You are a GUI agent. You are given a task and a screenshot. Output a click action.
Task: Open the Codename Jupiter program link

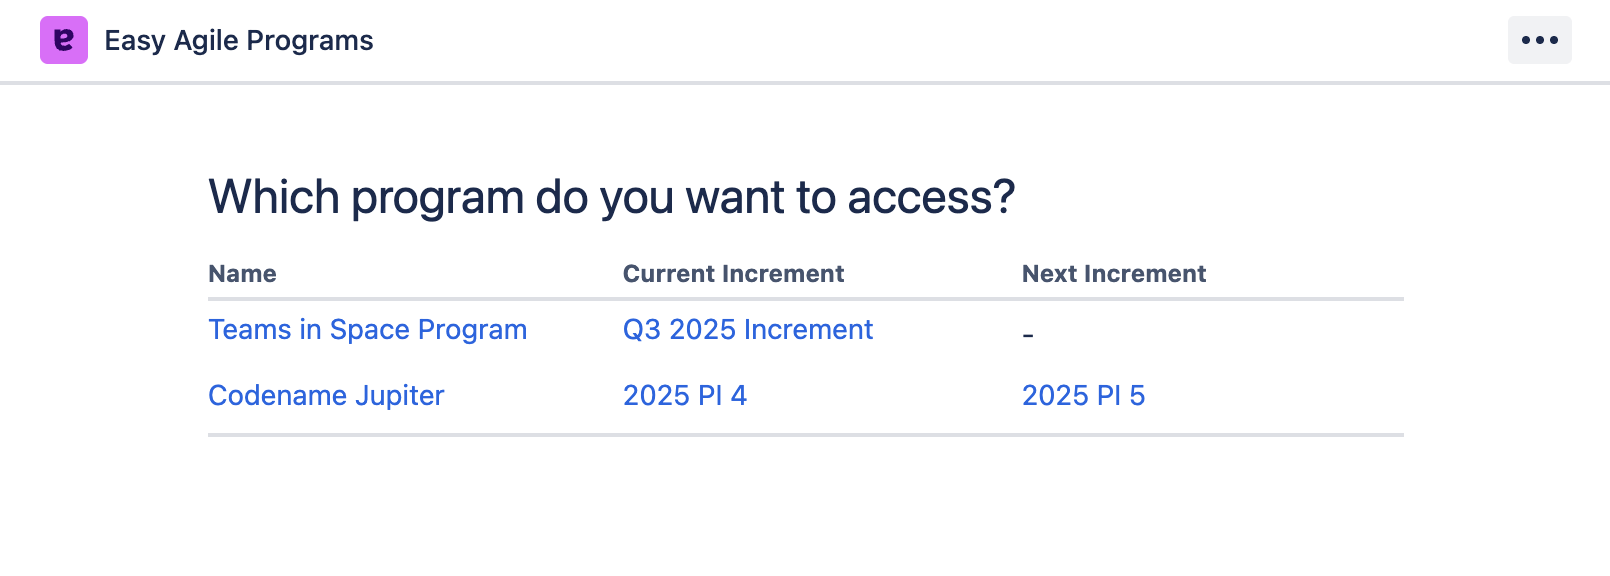click(x=326, y=396)
